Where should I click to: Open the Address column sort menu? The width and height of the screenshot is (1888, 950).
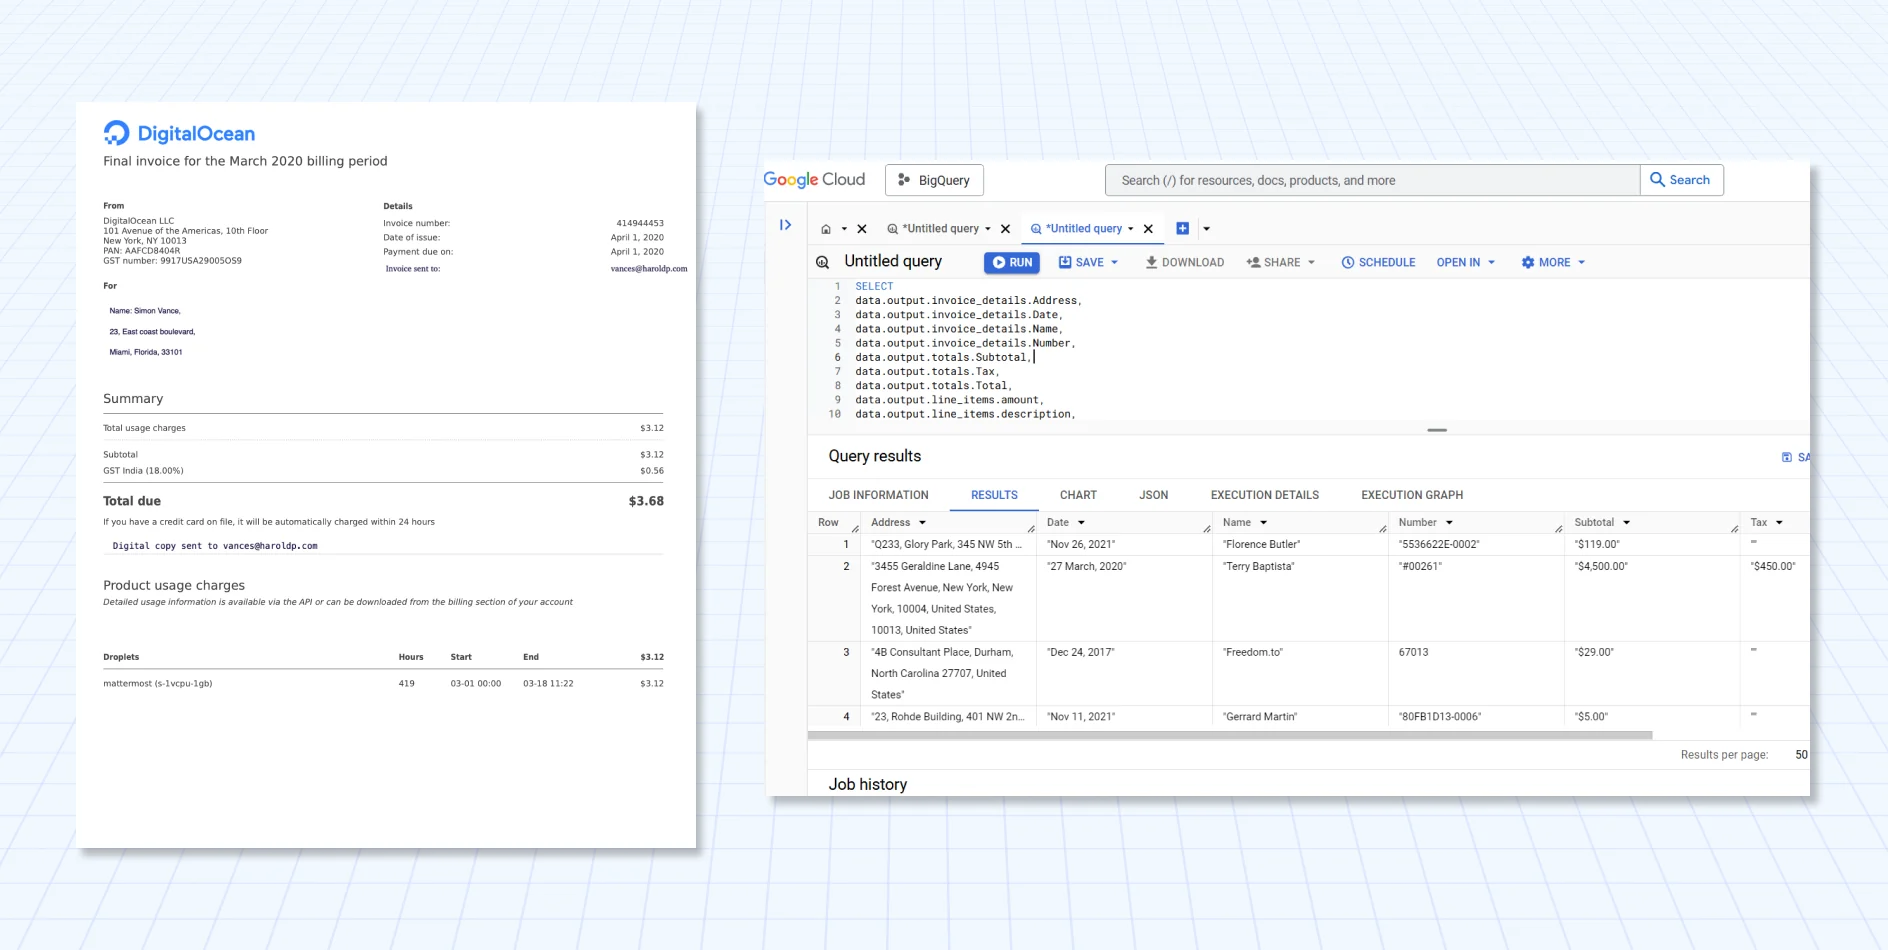tap(922, 522)
